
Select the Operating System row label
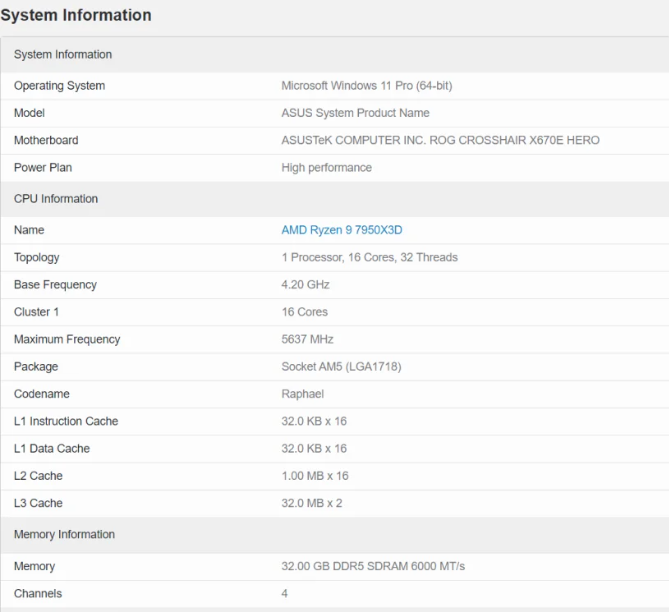(59, 86)
